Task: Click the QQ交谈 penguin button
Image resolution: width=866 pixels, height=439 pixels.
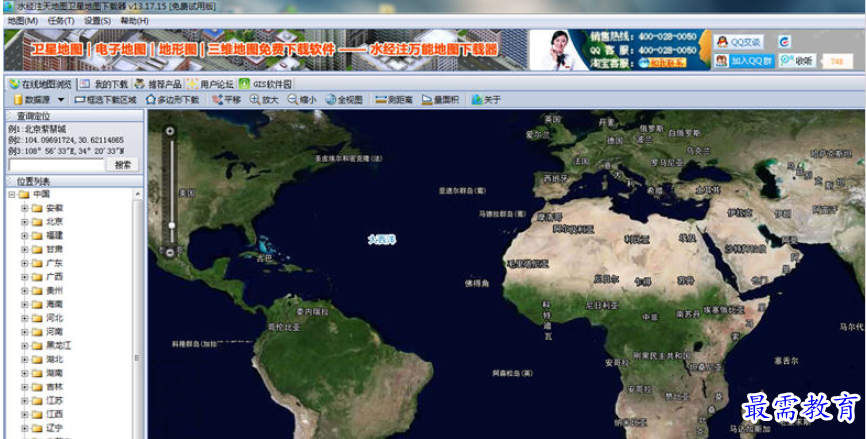Action: point(738,42)
